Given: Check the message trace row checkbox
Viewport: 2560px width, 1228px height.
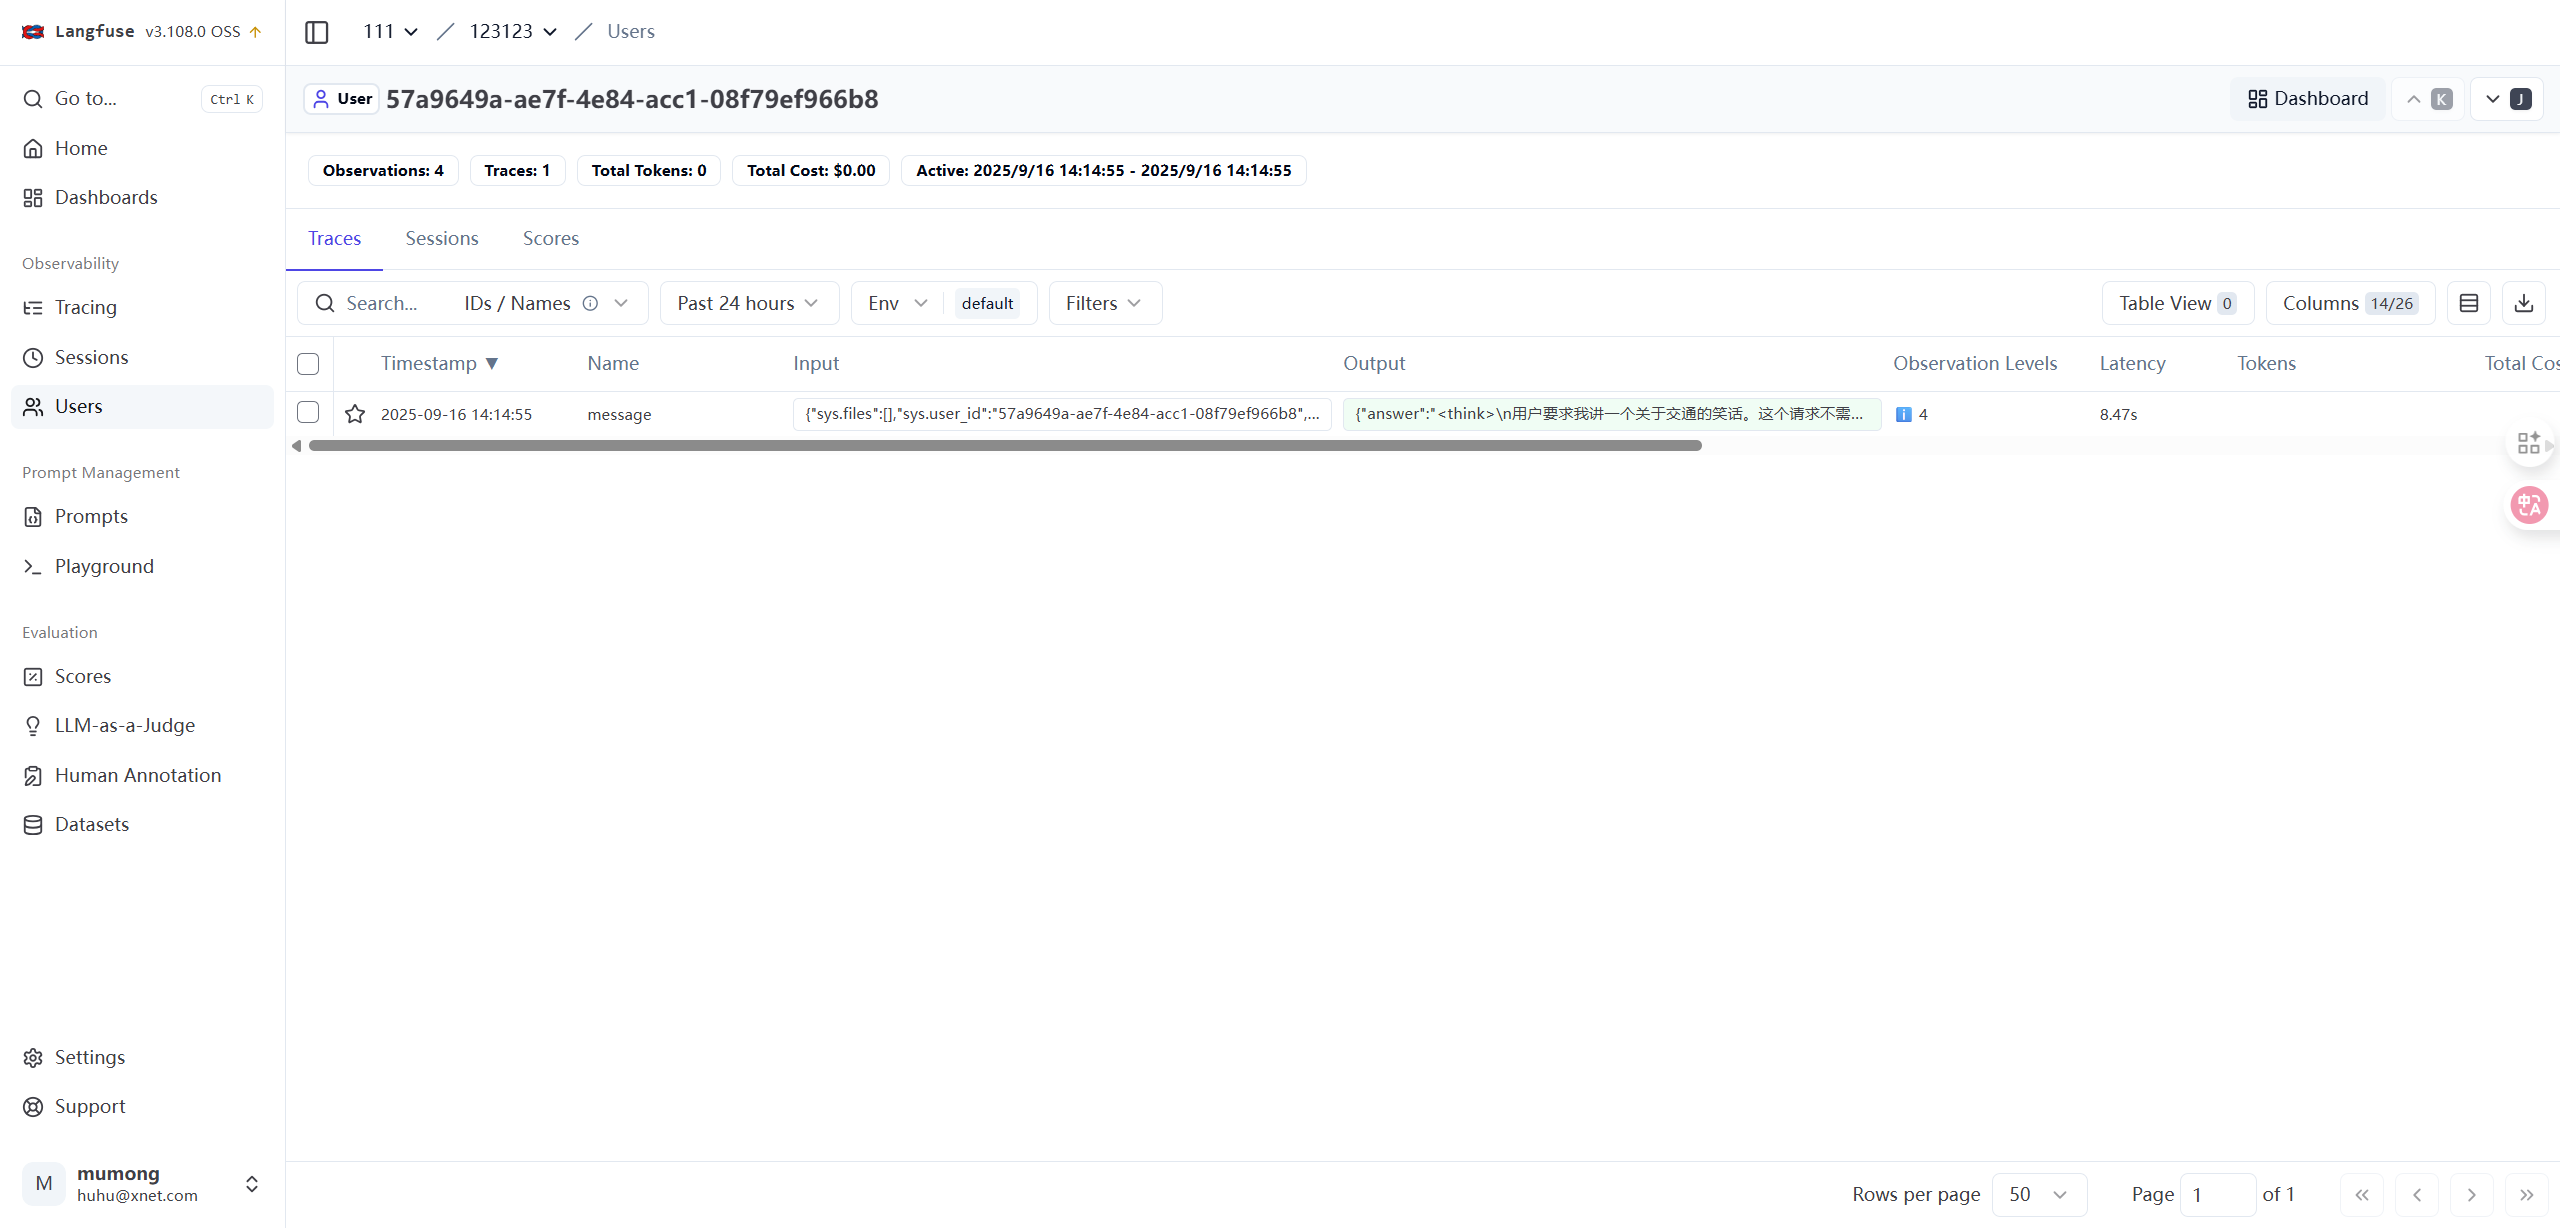Looking at the screenshot, I should (308, 412).
